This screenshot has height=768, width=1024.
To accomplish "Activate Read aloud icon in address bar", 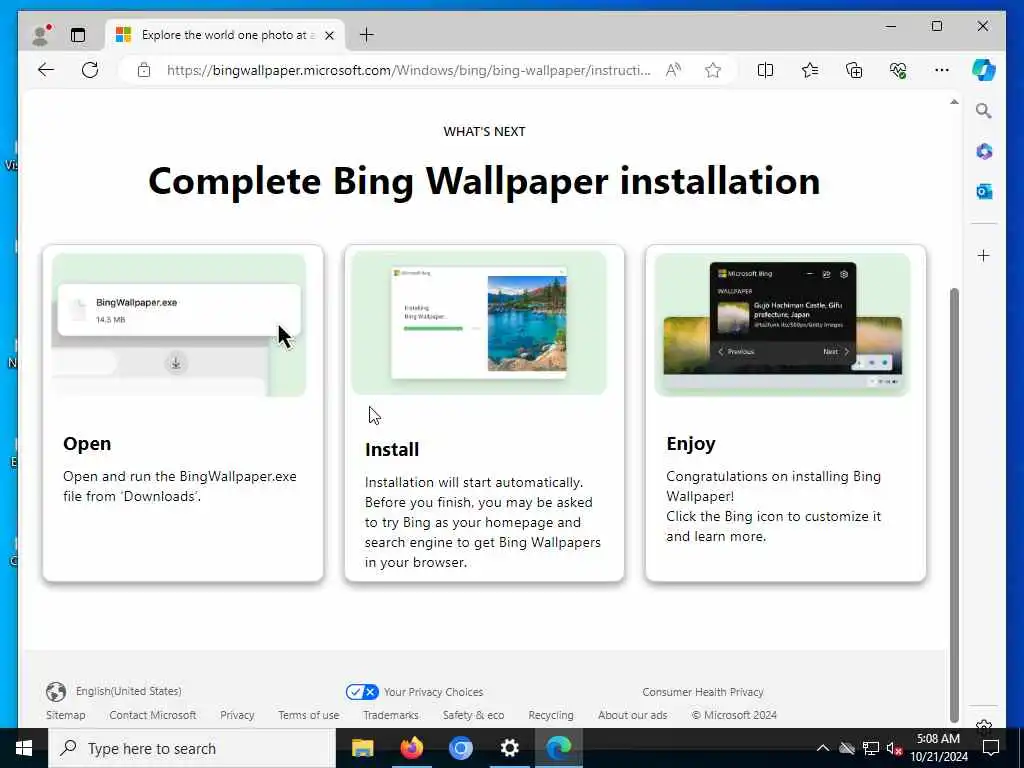I will point(673,70).
